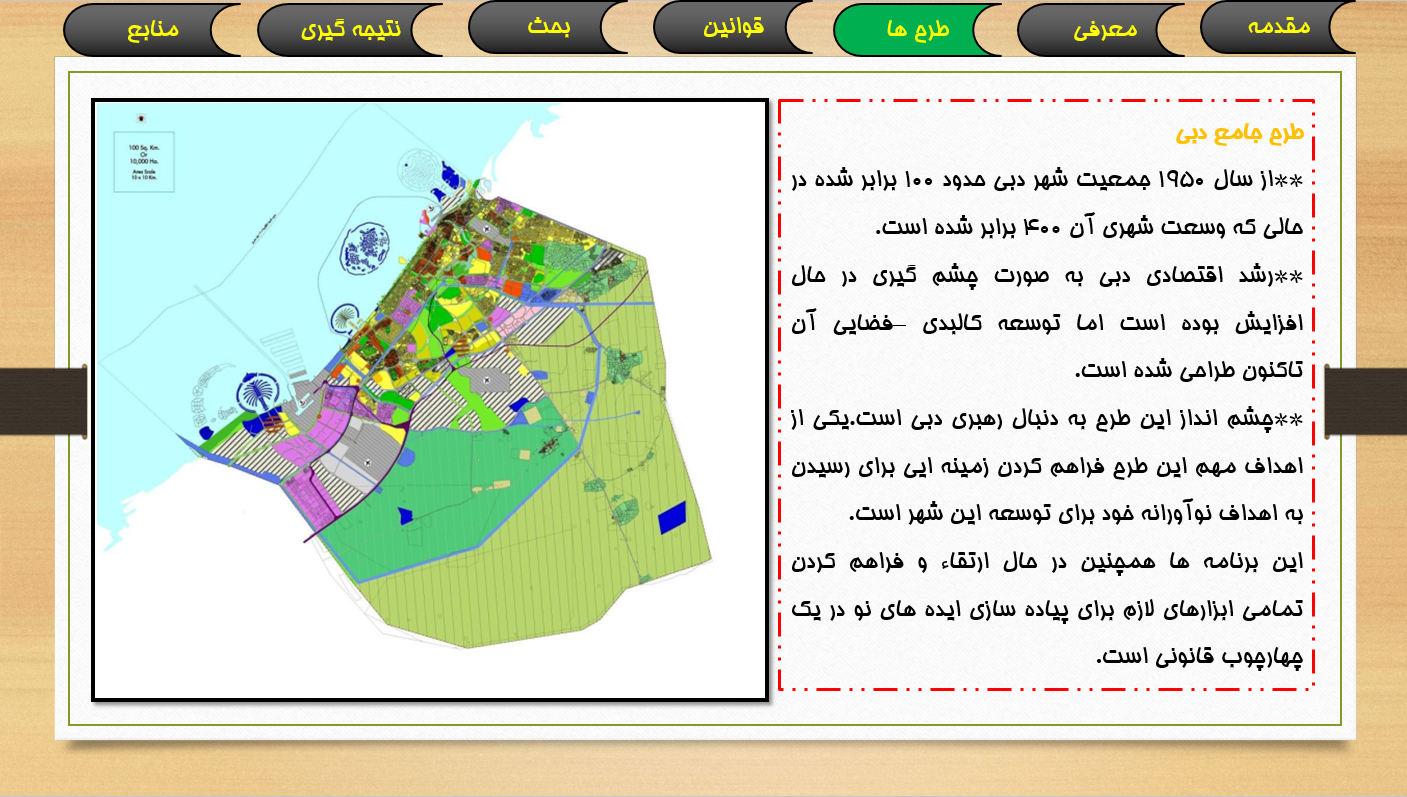This screenshot has height=797, width=1407.
Task: Click the line starting این برنامه ها همچنین
Action: click(x=1048, y=561)
